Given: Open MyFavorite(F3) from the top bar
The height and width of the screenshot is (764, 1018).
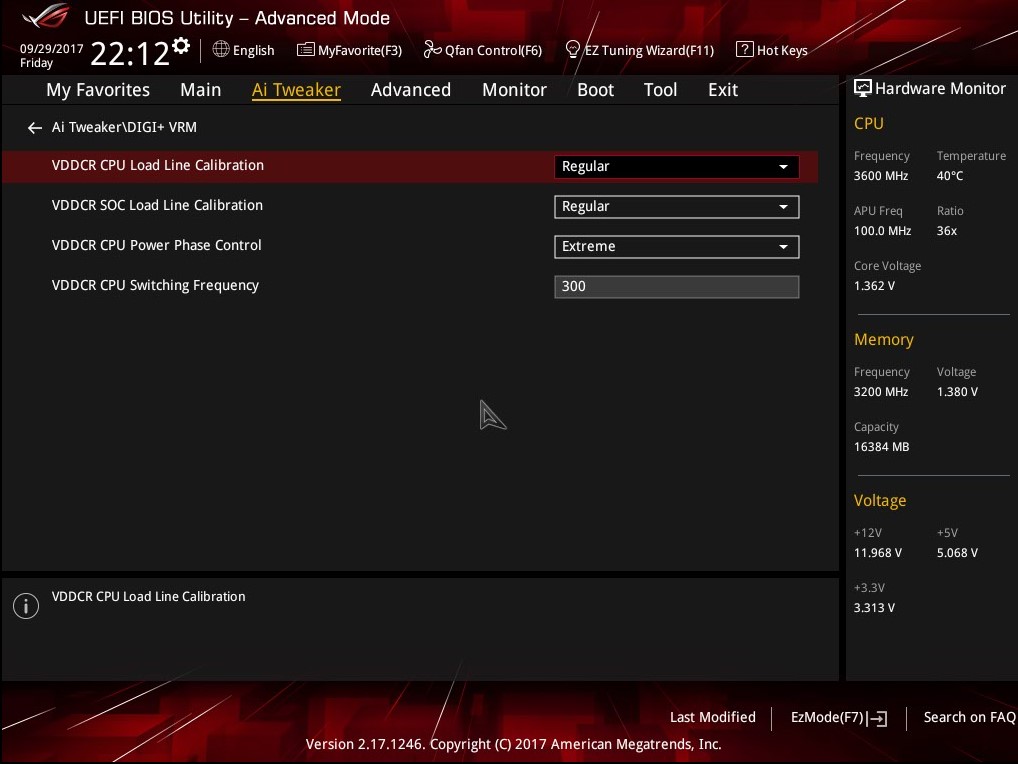Looking at the screenshot, I should 349,50.
